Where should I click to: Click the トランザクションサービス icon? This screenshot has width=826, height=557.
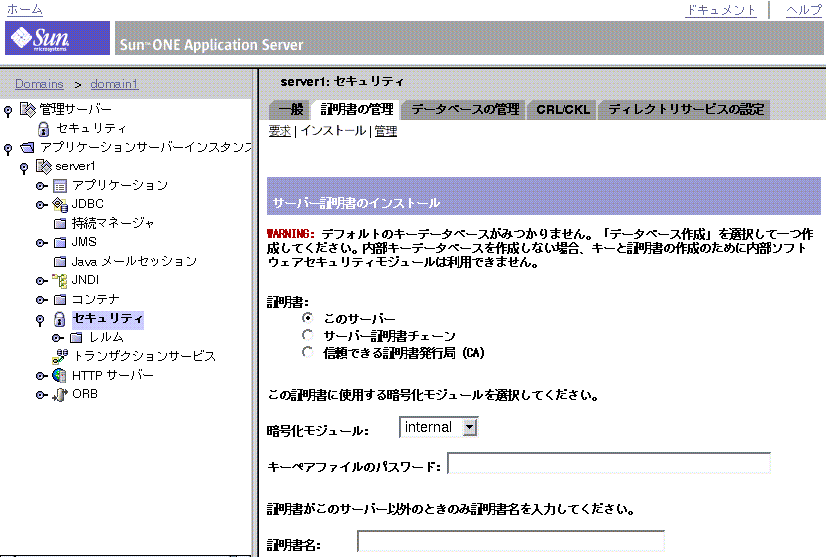pos(60,357)
